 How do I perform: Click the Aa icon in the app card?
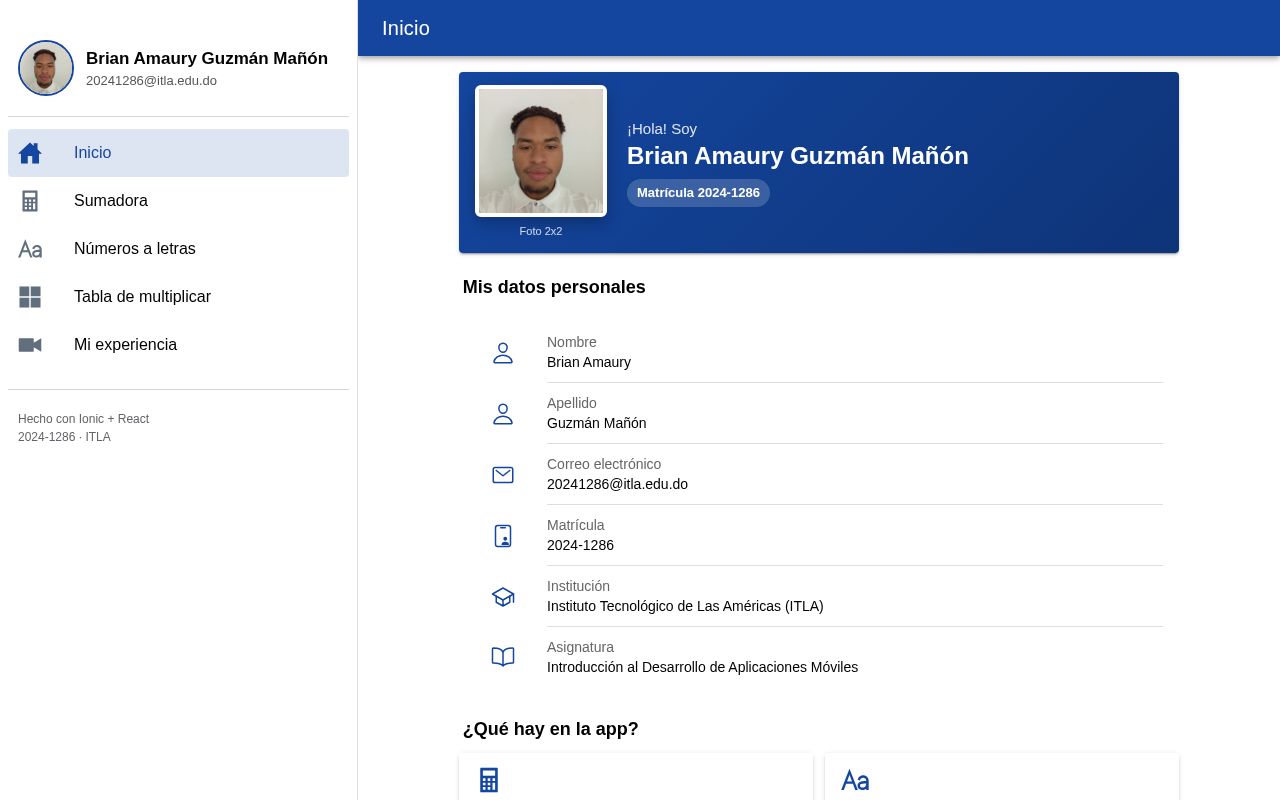855,780
